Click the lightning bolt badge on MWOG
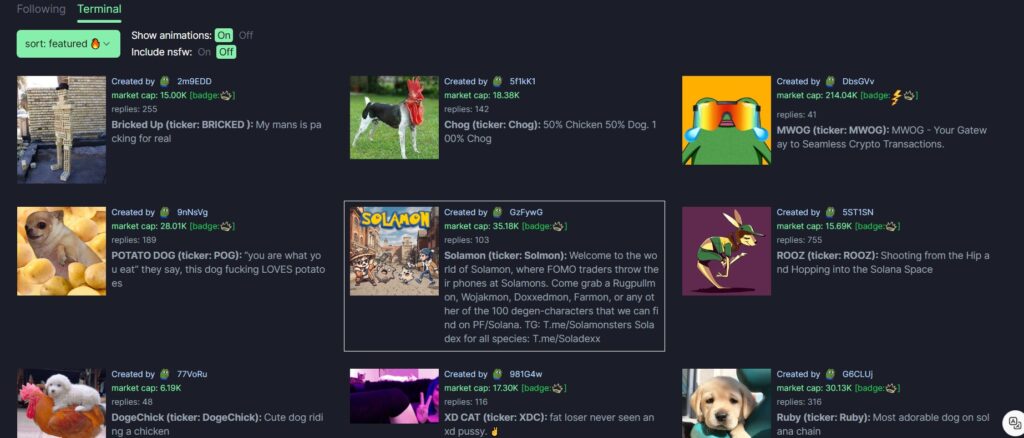The height and width of the screenshot is (438, 1024). point(896,96)
